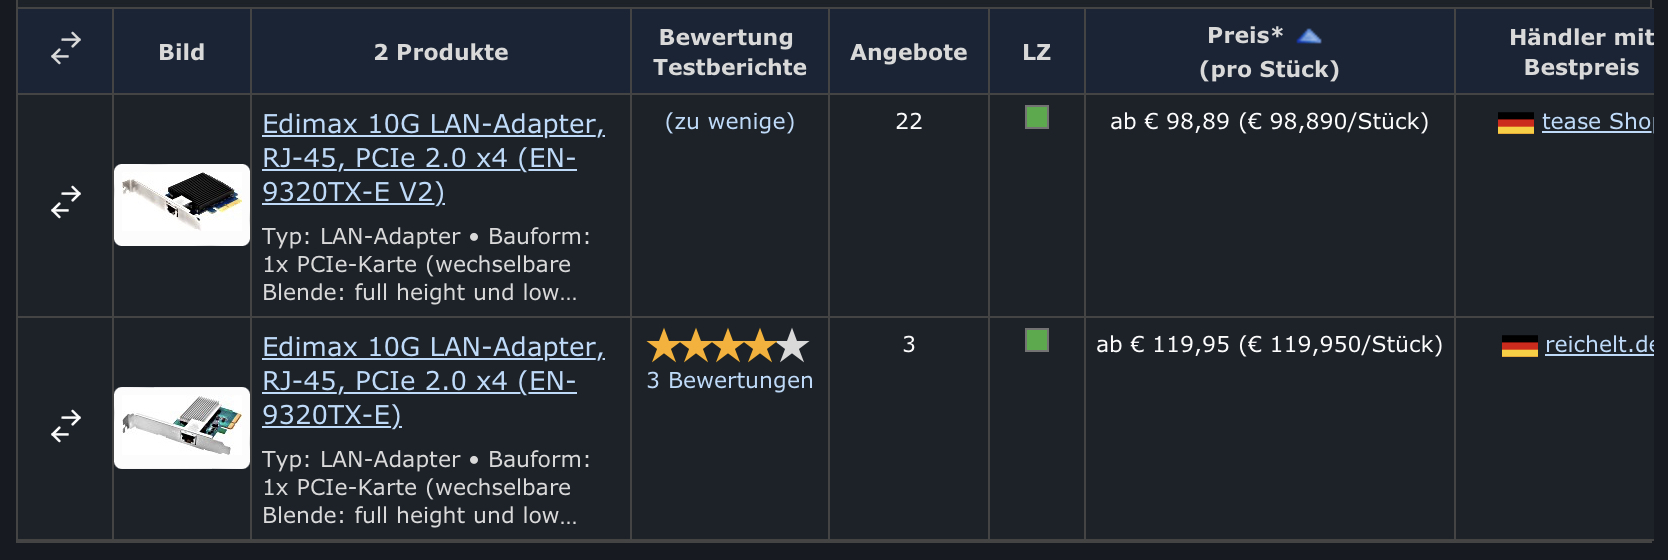The width and height of the screenshot is (1668, 560).
Task: Click the EN-9320TX-E V2 product thumbnail
Action: click(x=182, y=205)
